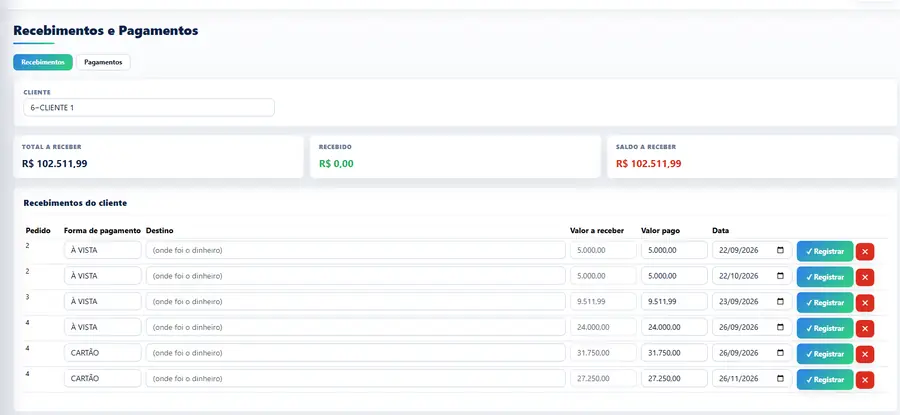The height and width of the screenshot is (415, 900).
Task: Click Valor pago field showing 24.000,00
Action: click(x=674, y=327)
